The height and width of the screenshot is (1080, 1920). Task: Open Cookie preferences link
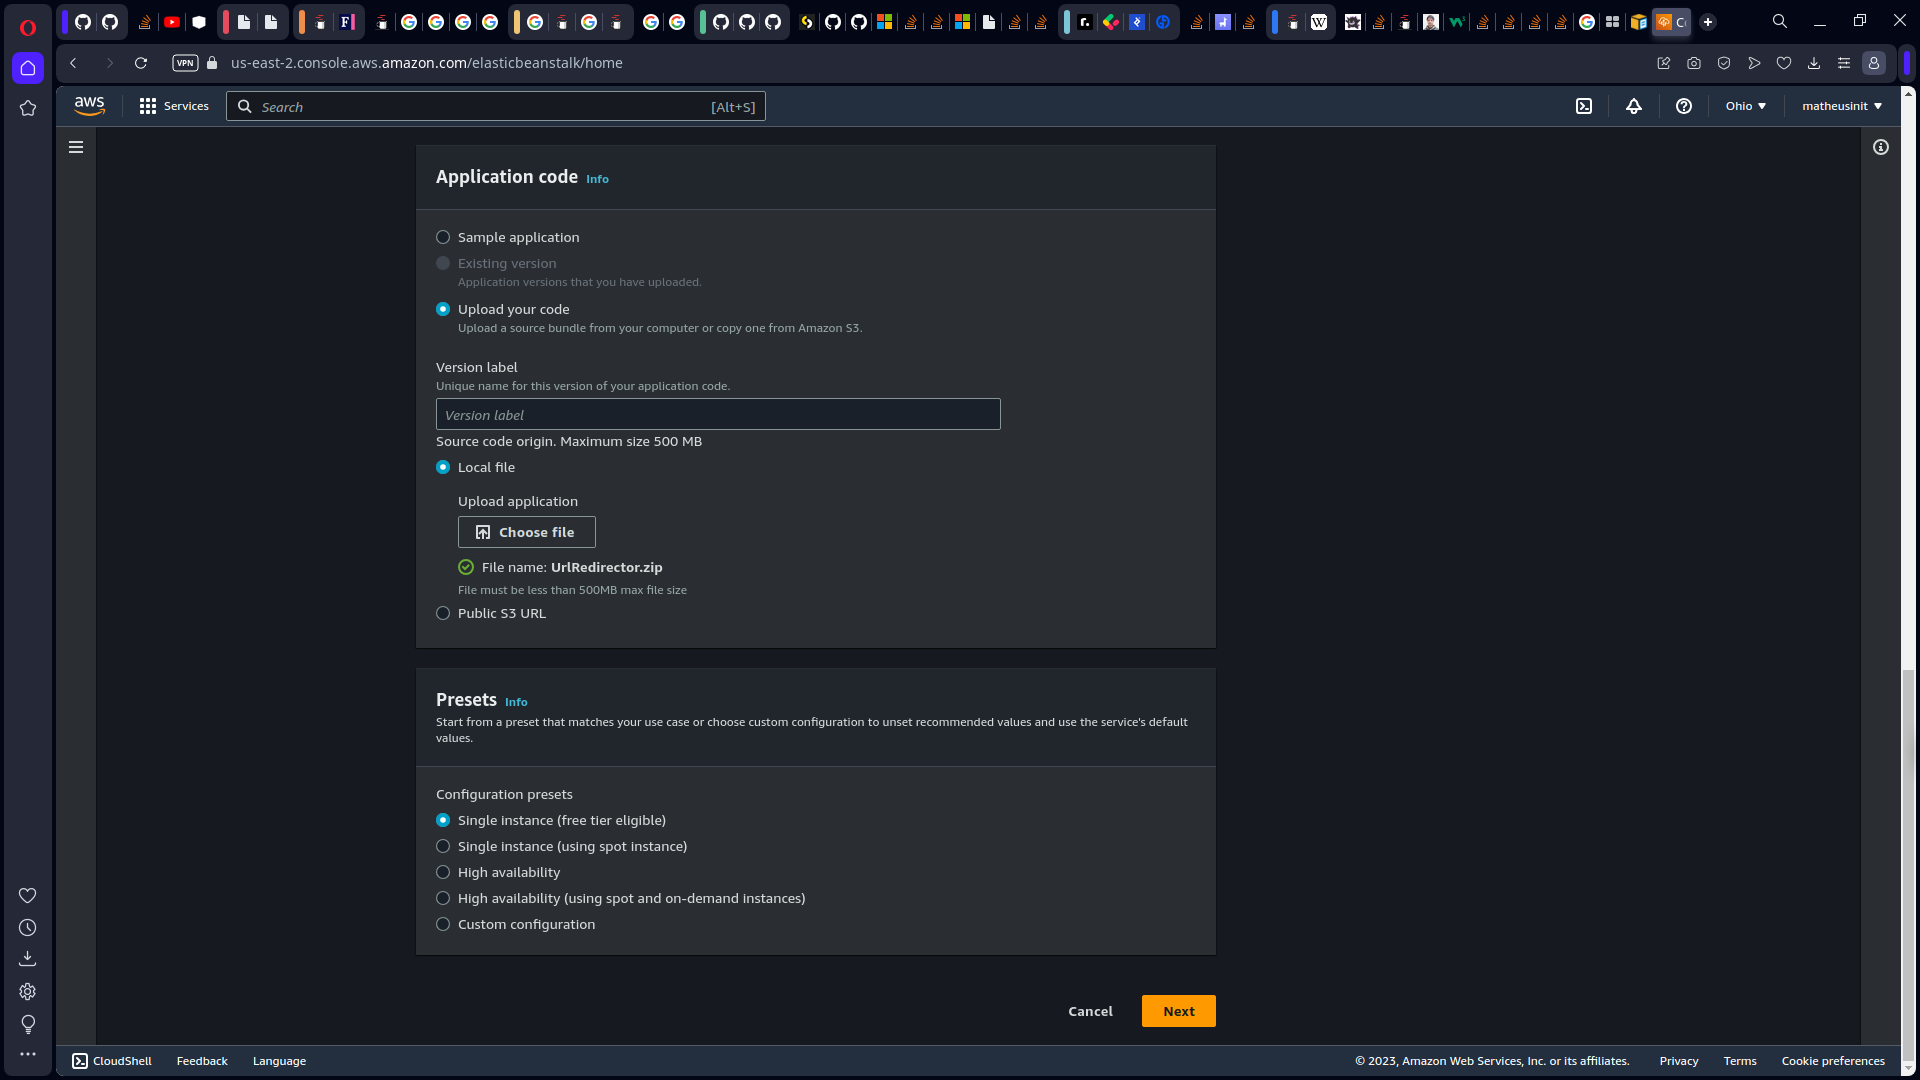[1833, 1061]
